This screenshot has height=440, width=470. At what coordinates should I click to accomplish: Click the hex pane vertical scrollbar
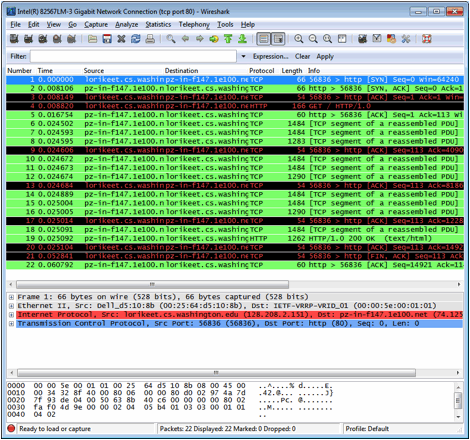pyautogui.click(x=458, y=401)
